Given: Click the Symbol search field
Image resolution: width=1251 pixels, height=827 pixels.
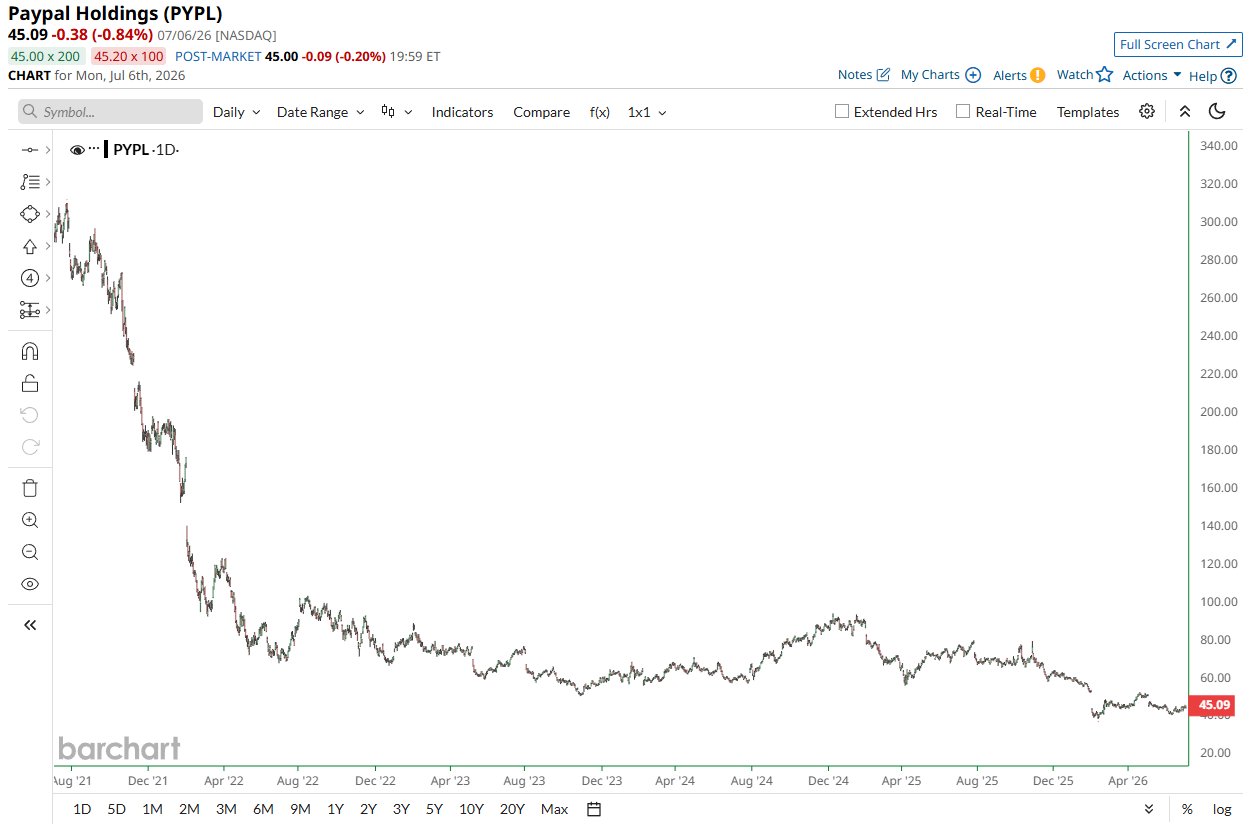Looking at the screenshot, I should coord(110,112).
